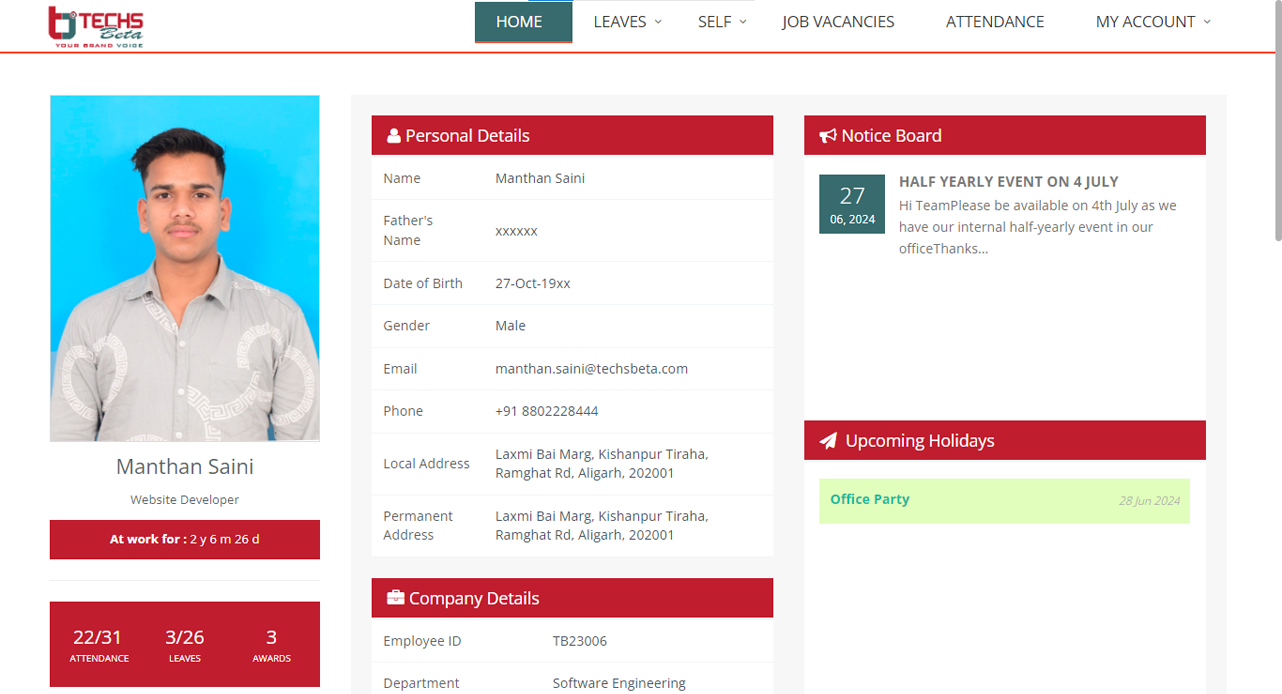1282x694 pixels.
Task: Click the 27 June date badge
Action: 851,204
